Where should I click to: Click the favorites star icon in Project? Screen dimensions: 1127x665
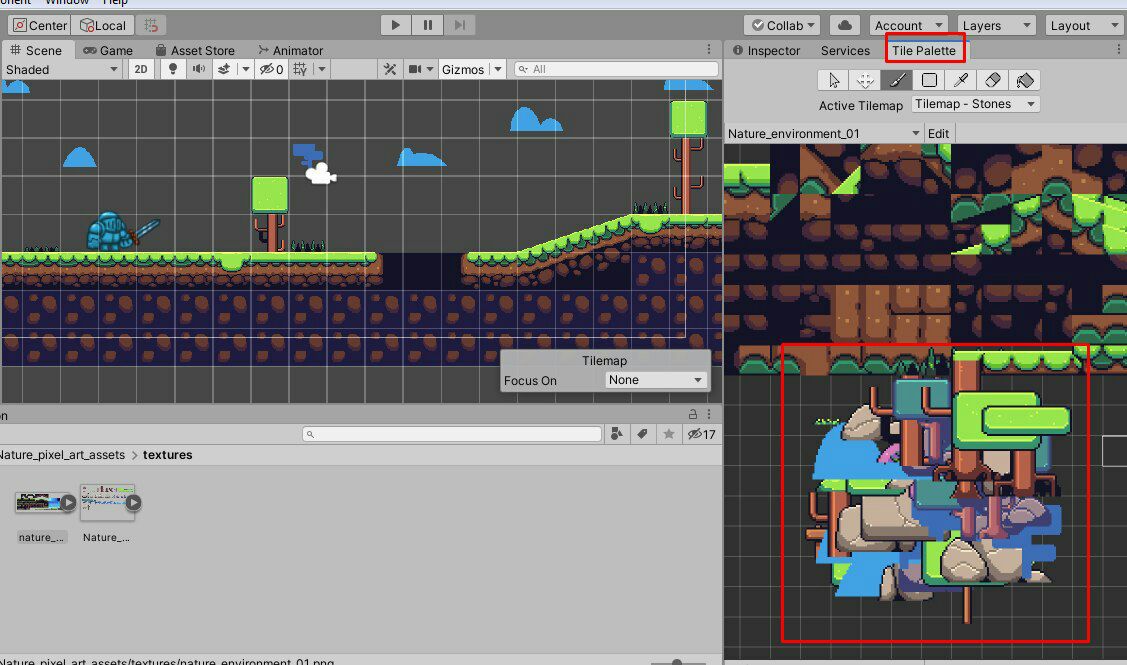click(668, 434)
